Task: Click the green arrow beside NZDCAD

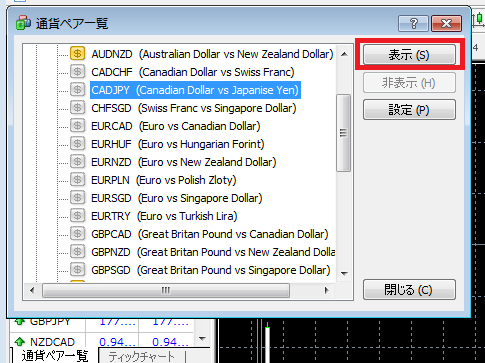Action: 20,342
